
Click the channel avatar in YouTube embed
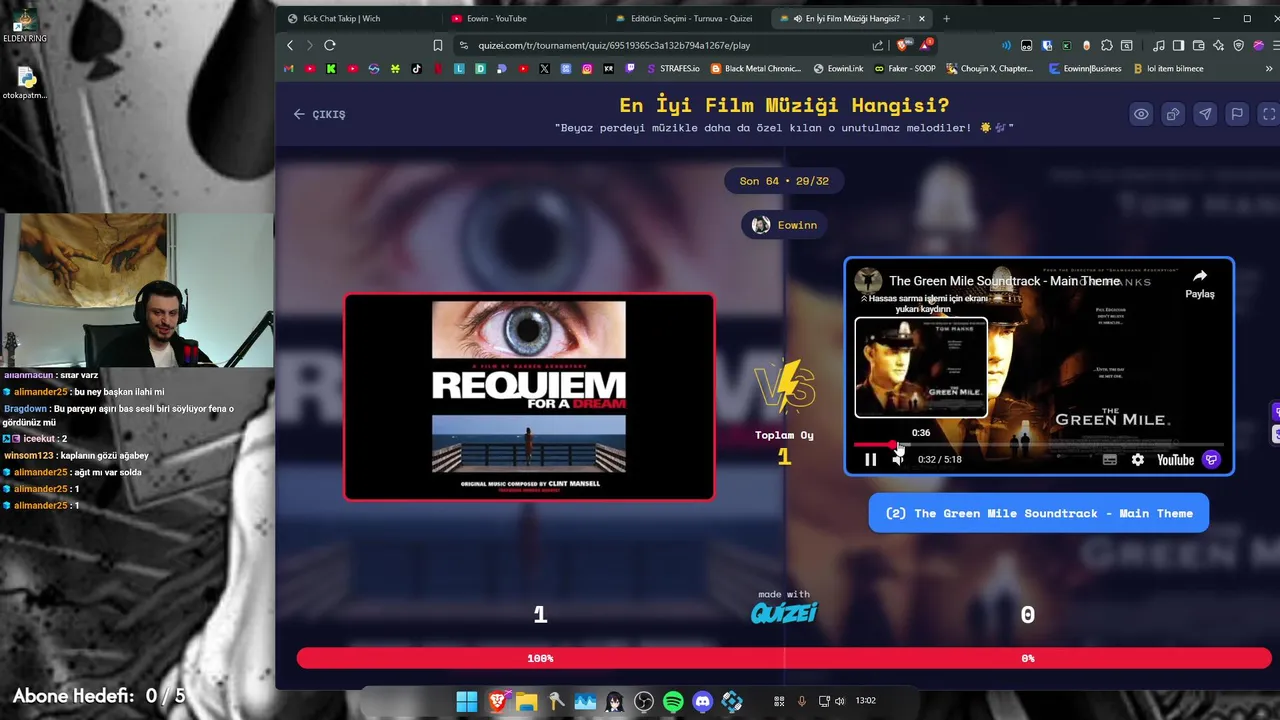point(868,281)
